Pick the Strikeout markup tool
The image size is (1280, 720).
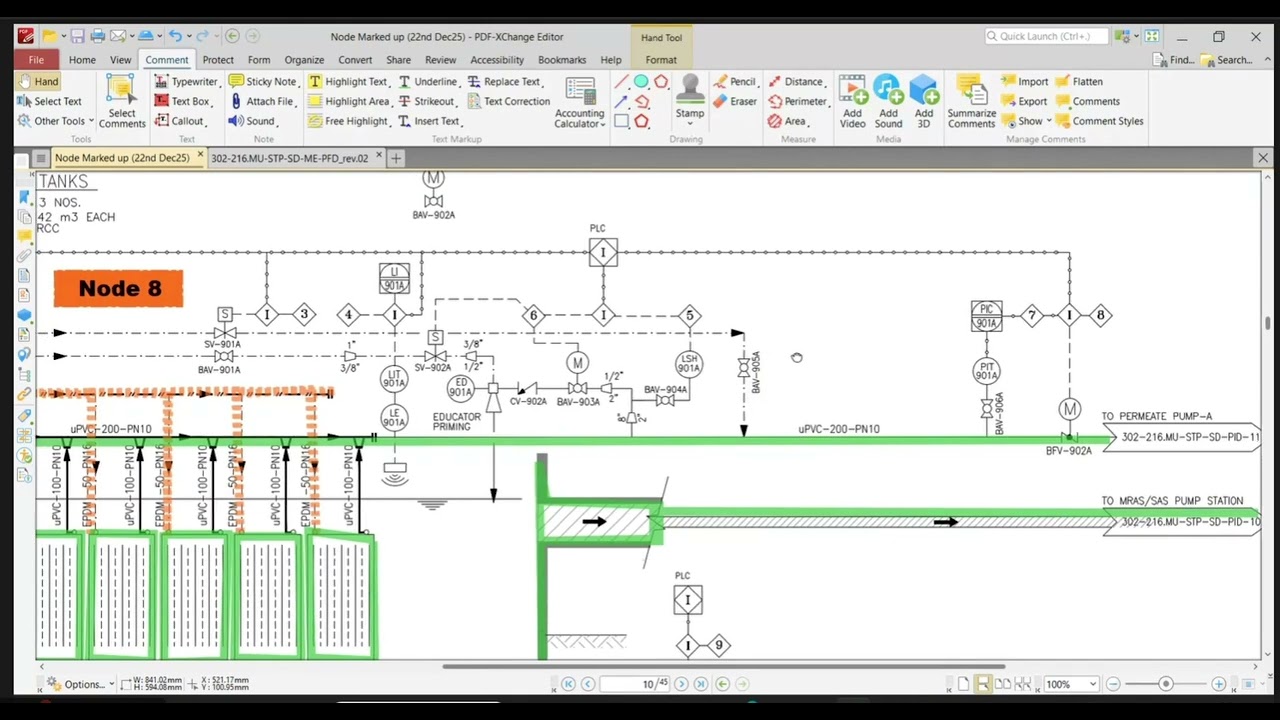[426, 101]
